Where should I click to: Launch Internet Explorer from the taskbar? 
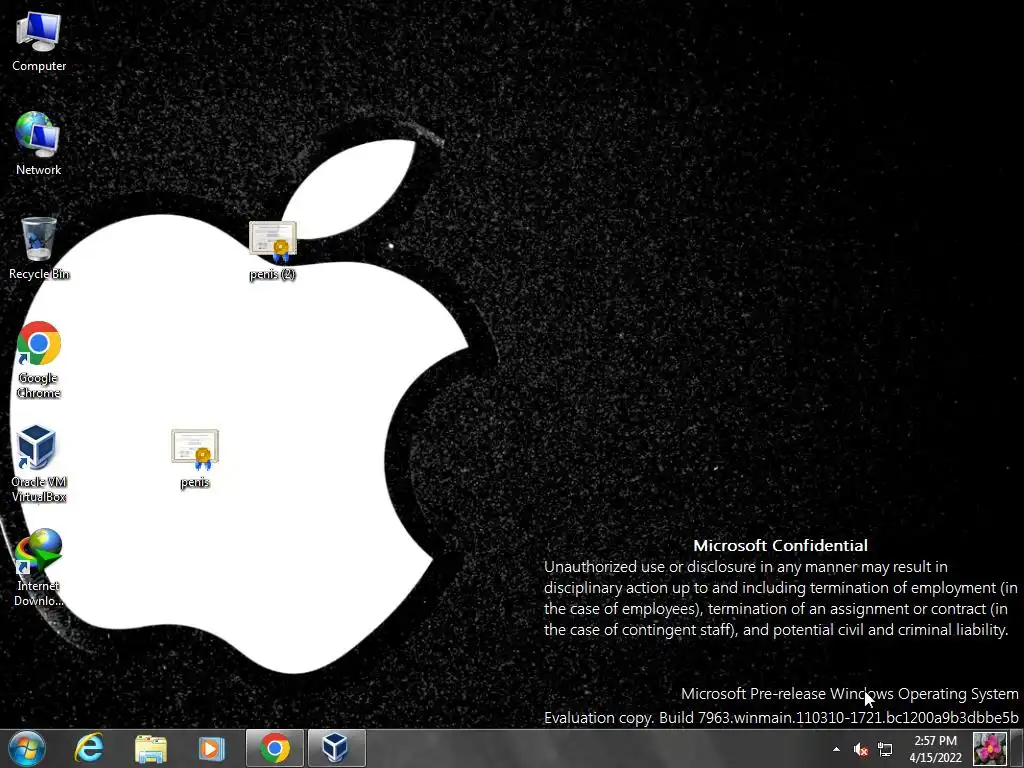tap(88, 748)
